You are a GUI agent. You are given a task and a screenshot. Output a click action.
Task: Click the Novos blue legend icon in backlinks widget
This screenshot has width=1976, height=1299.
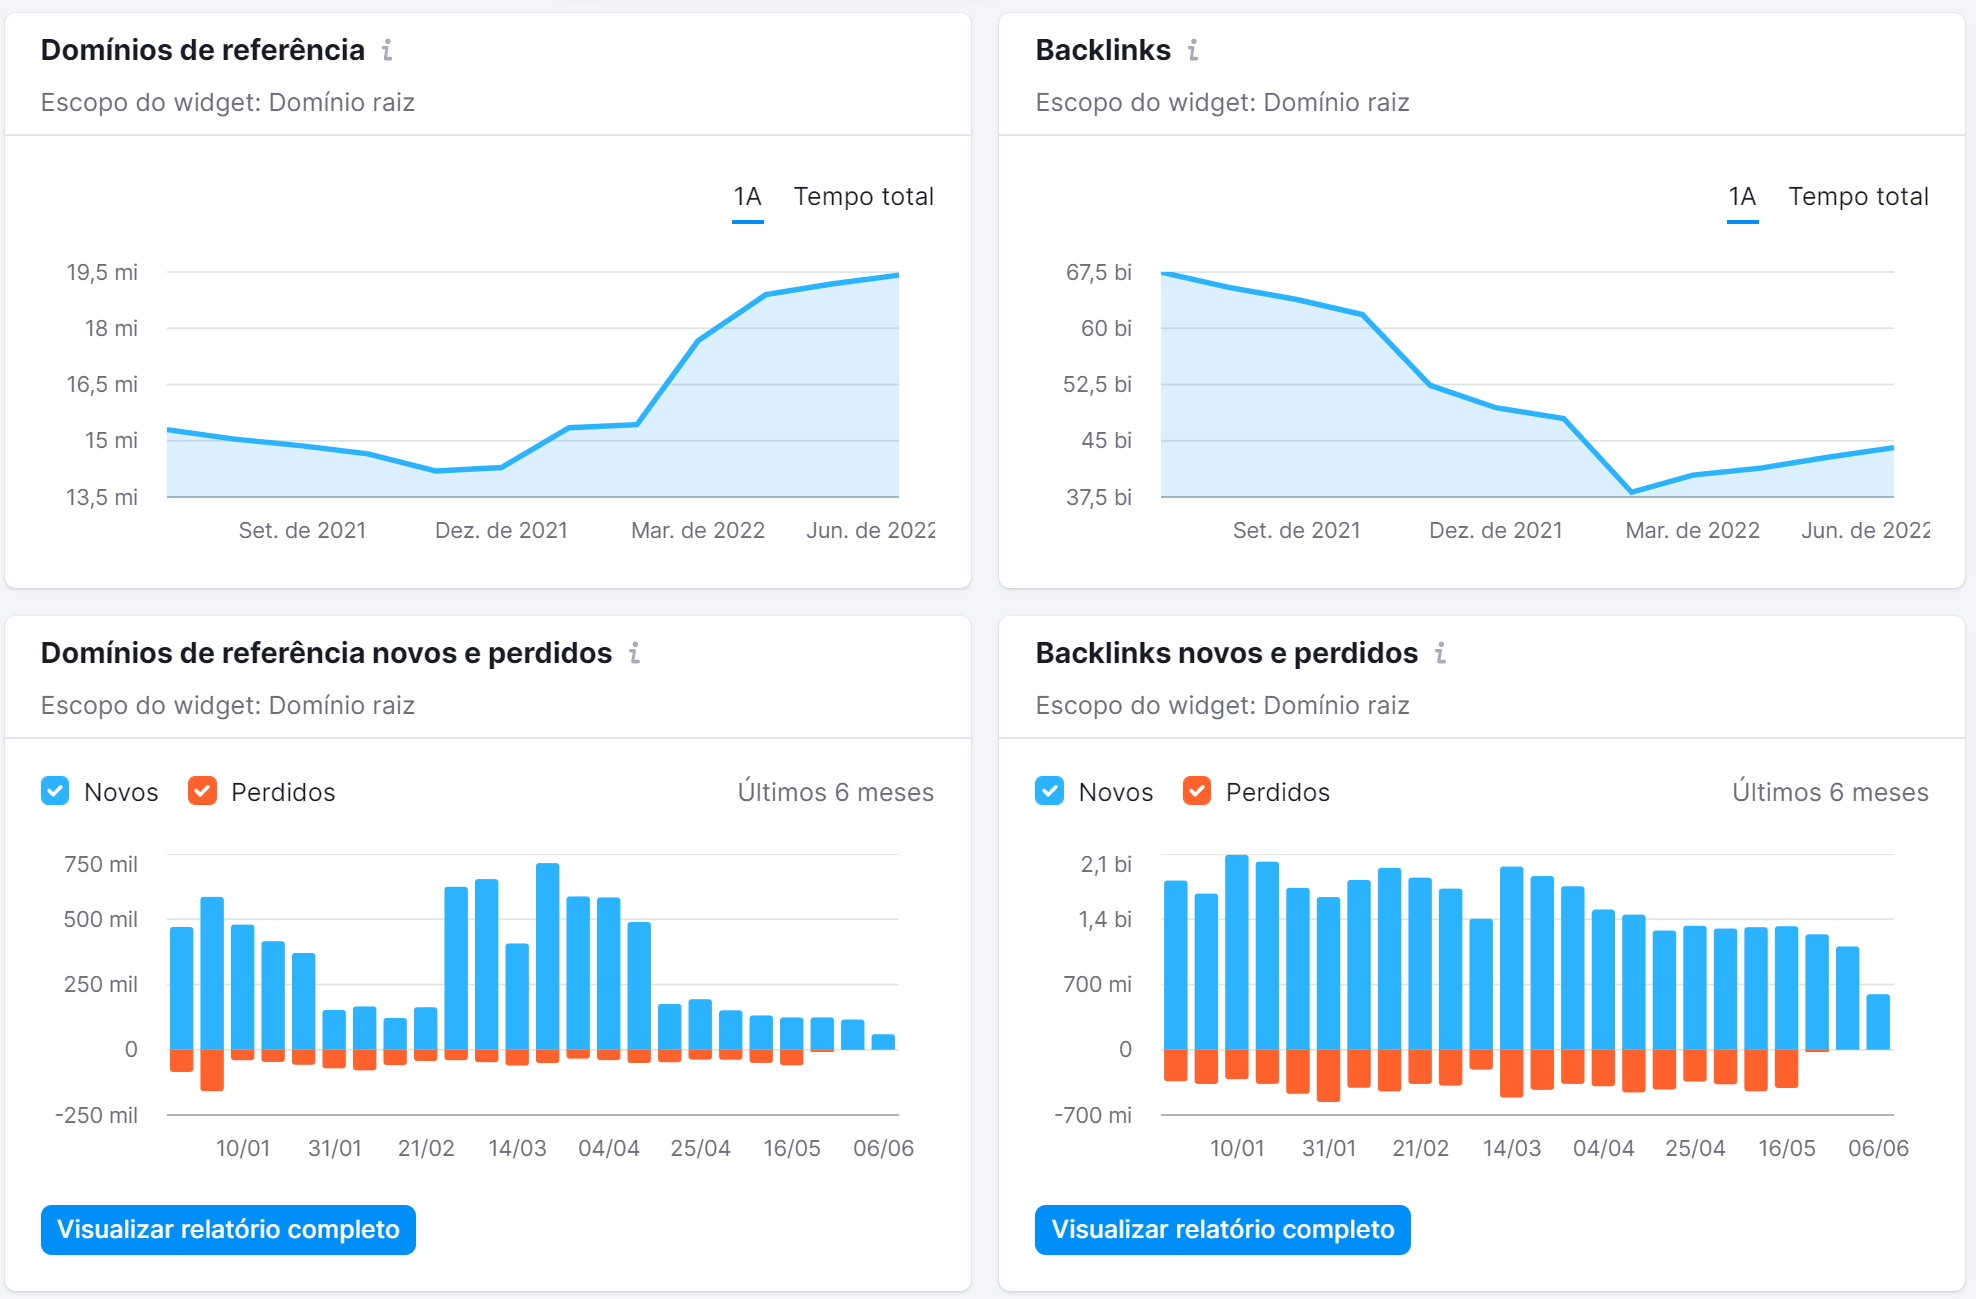tap(1050, 792)
